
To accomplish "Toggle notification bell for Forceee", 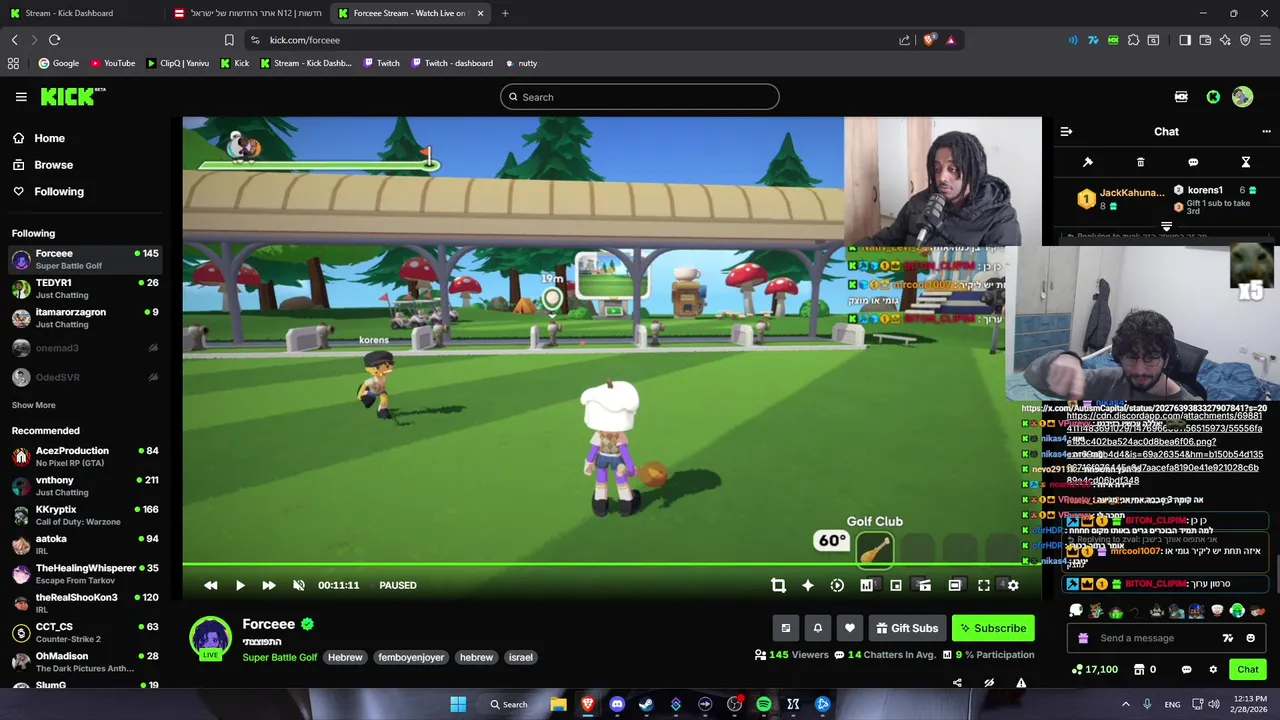I will pos(817,628).
